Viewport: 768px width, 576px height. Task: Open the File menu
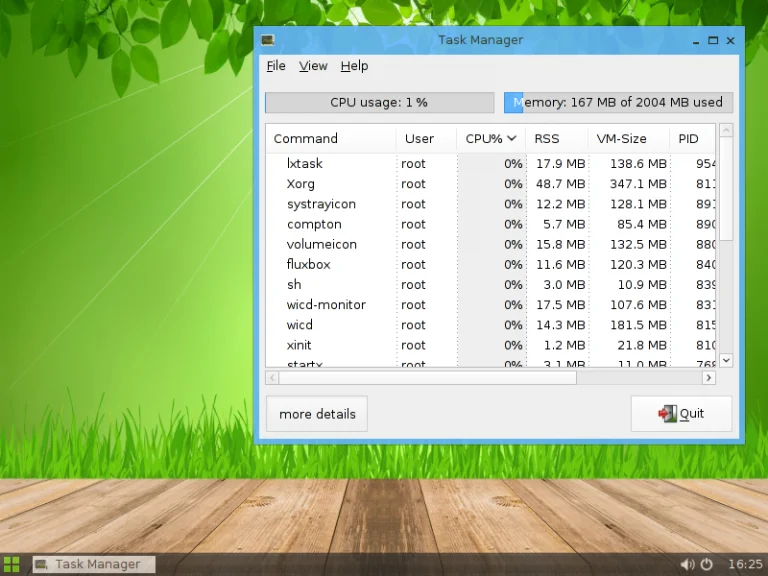(276, 66)
